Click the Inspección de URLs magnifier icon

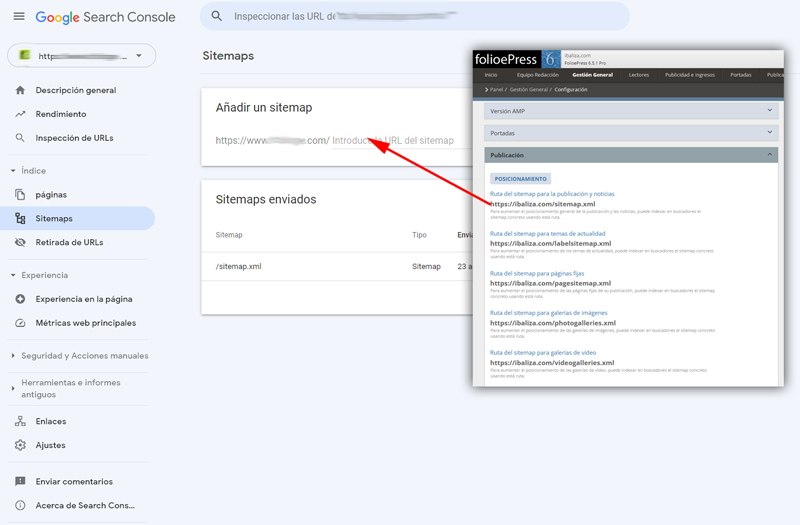(20, 138)
